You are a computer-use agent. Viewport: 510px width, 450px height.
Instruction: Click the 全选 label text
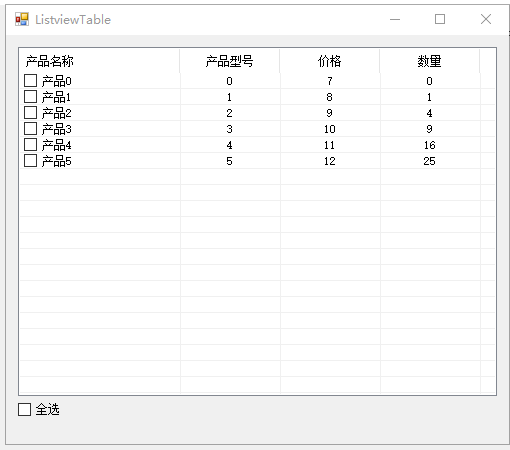pyautogui.click(x=47, y=409)
